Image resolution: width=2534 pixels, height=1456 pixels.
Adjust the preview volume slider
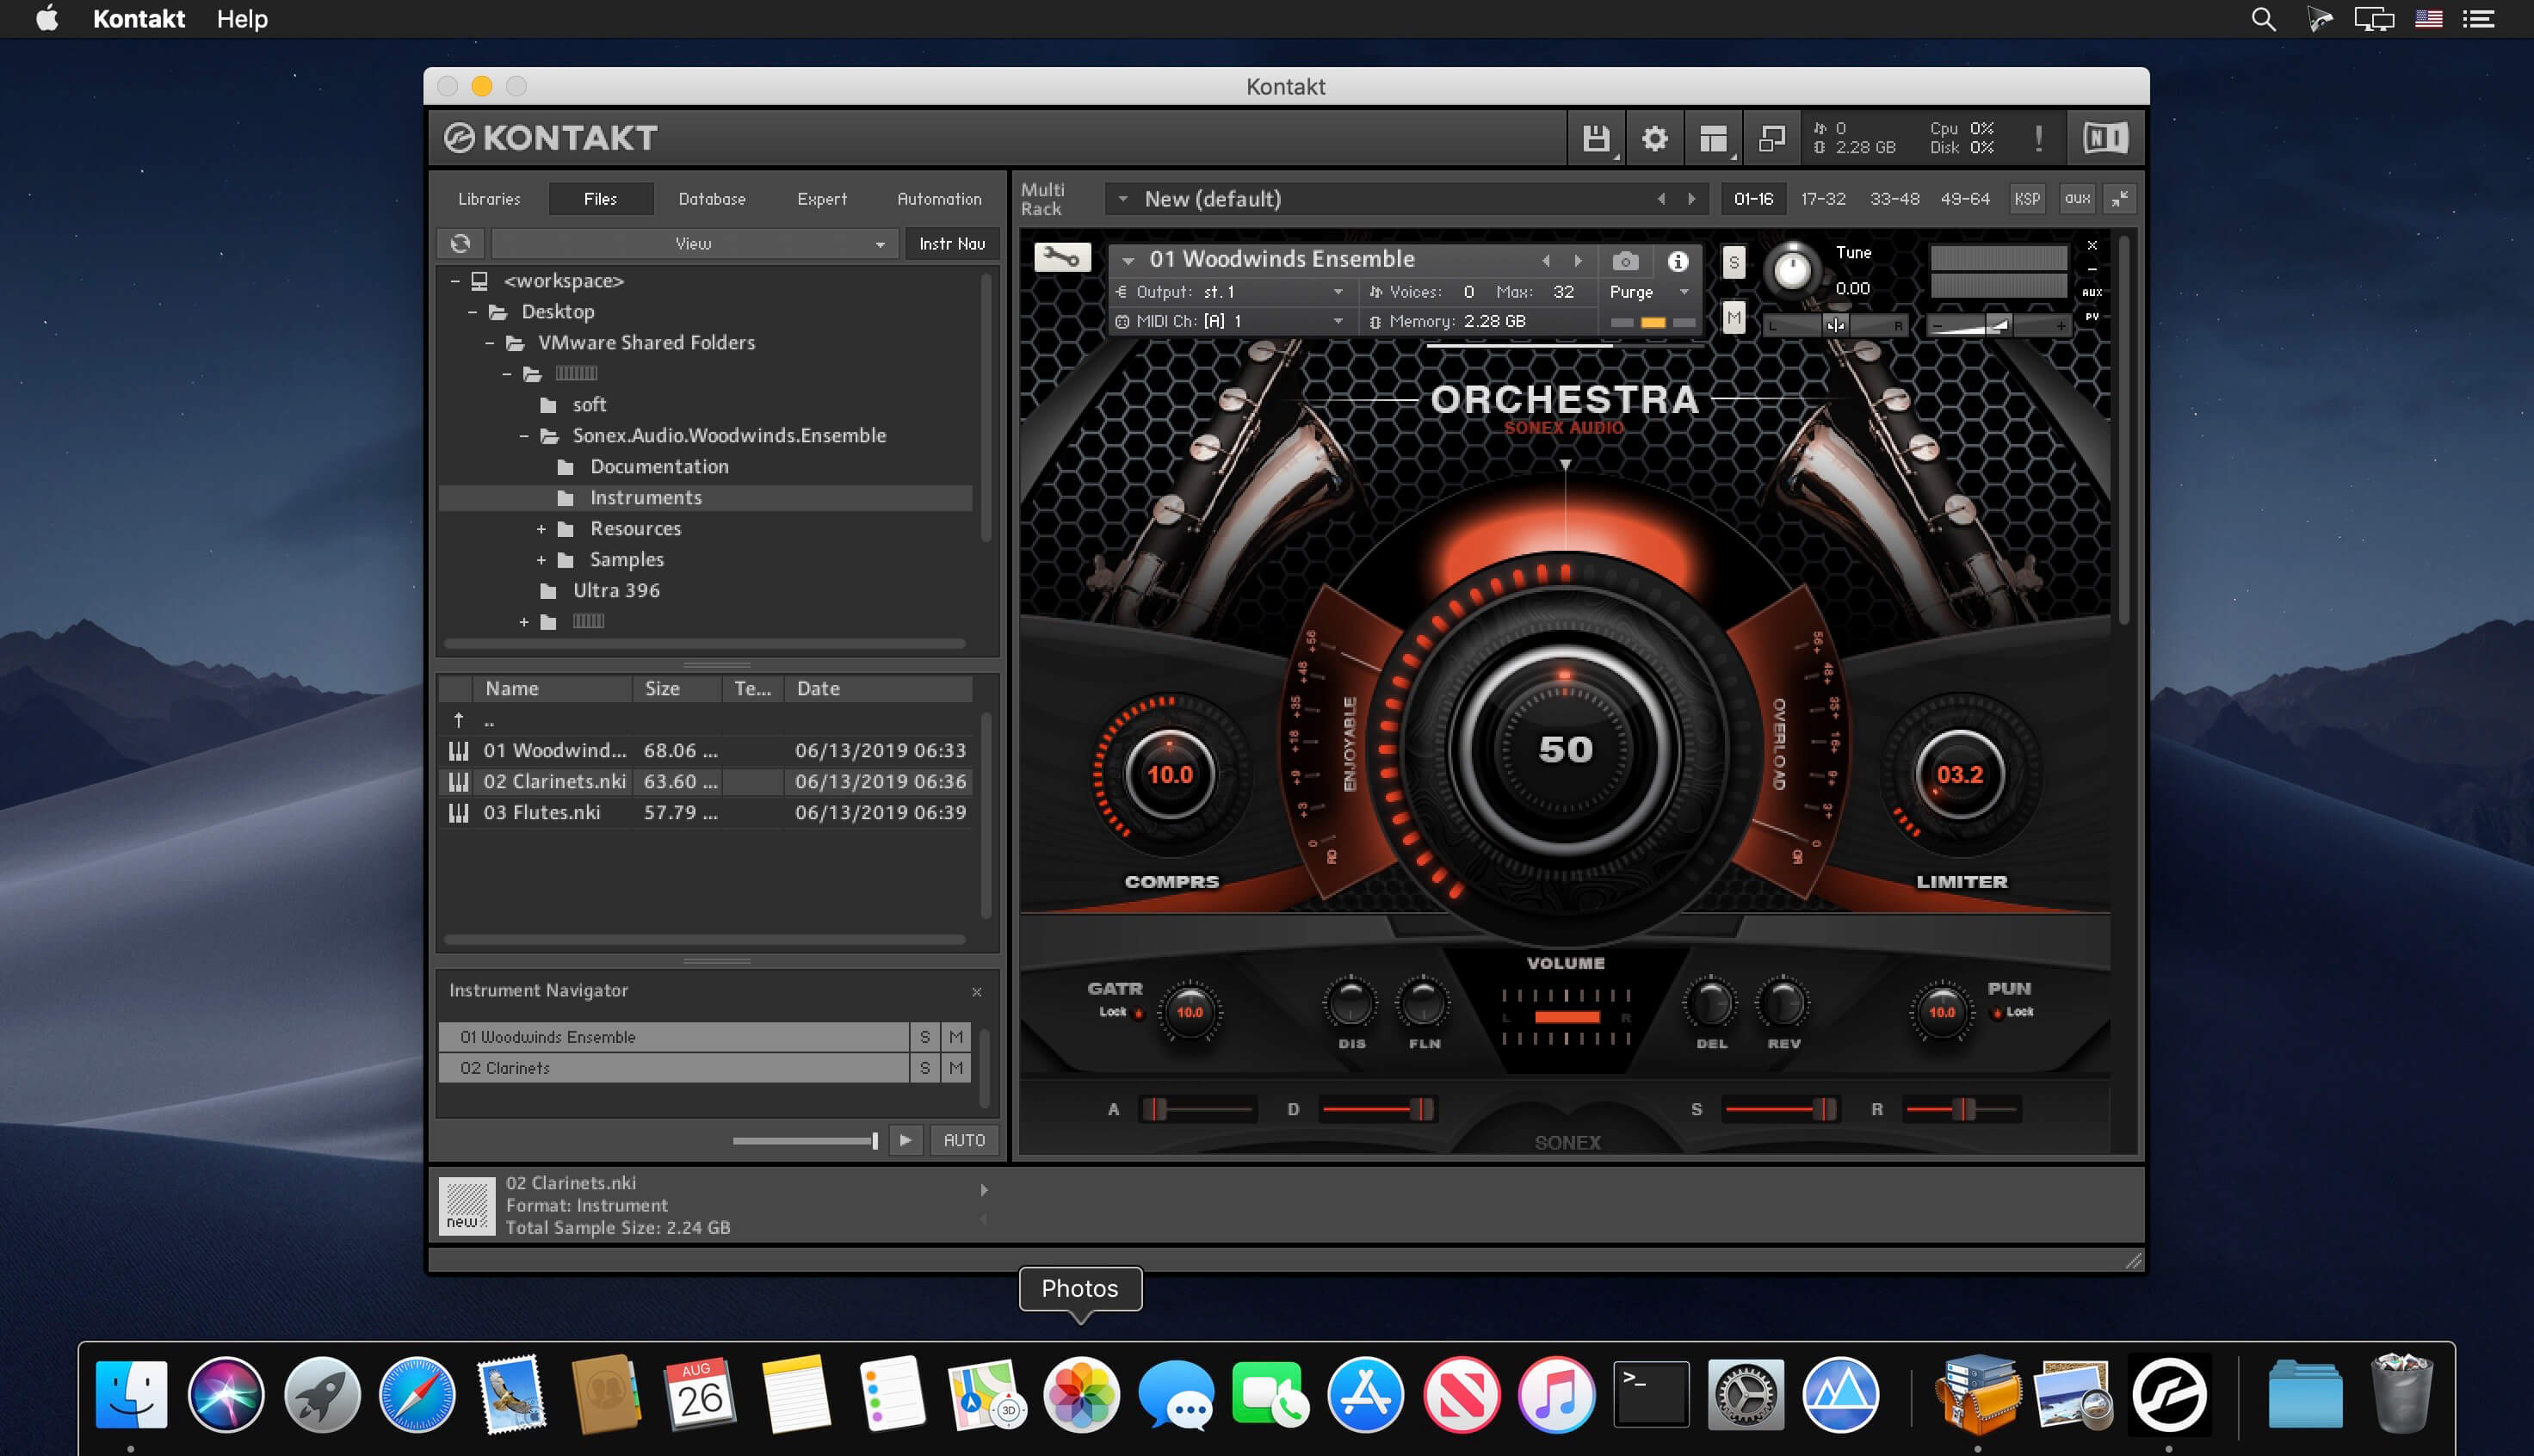tap(805, 1140)
